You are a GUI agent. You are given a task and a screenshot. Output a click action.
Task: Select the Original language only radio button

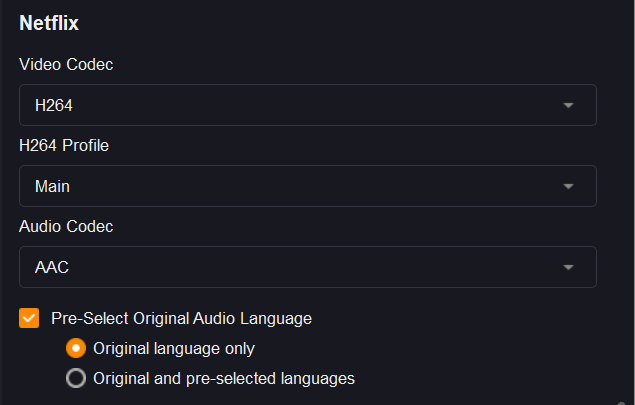[75, 349]
